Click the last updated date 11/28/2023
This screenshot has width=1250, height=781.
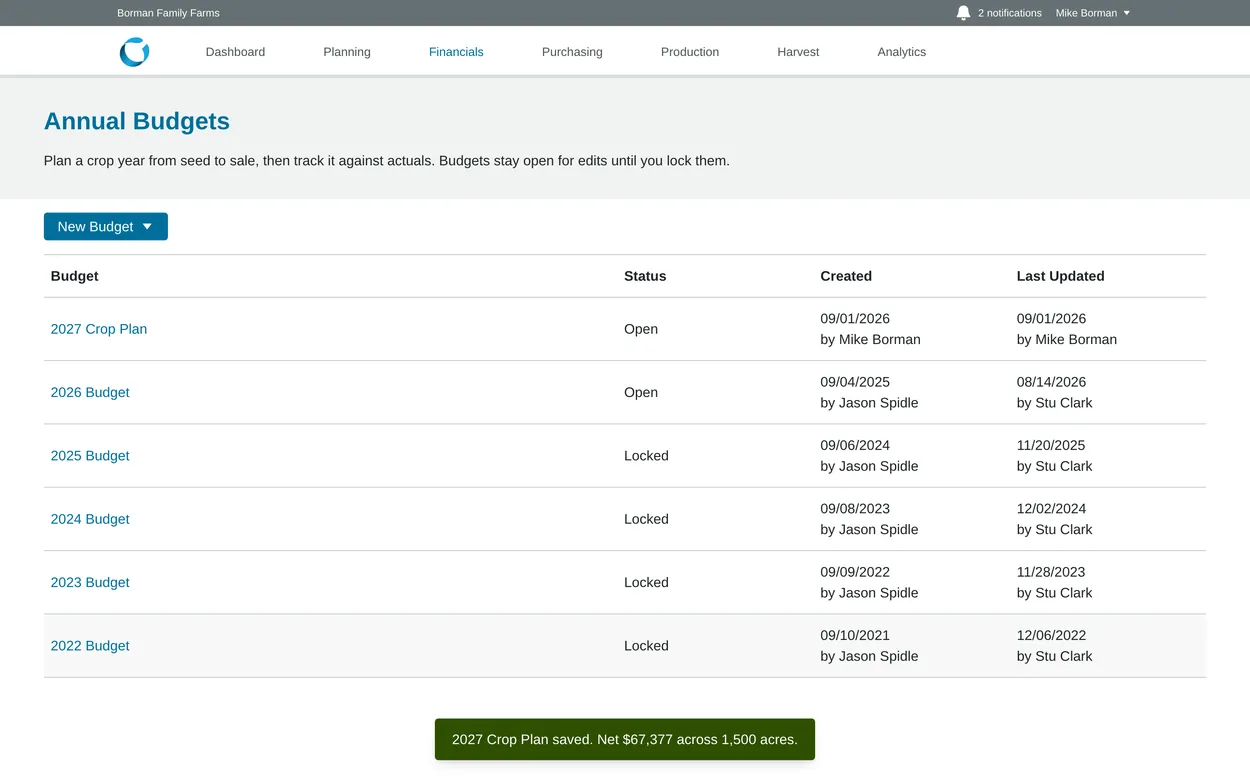(x=1051, y=572)
